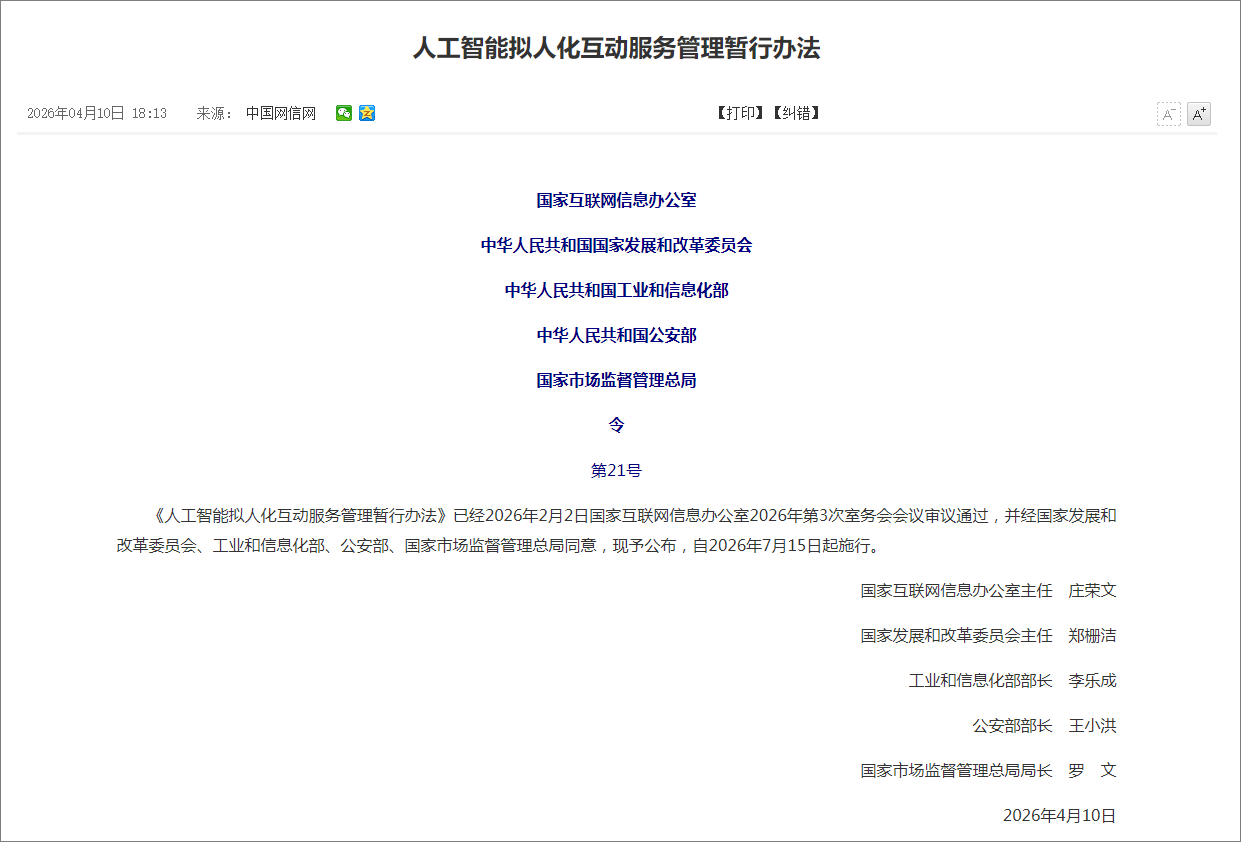Click the heading 中华人民共和国公安部
The height and width of the screenshot is (842, 1241).
pyautogui.click(x=617, y=335)
